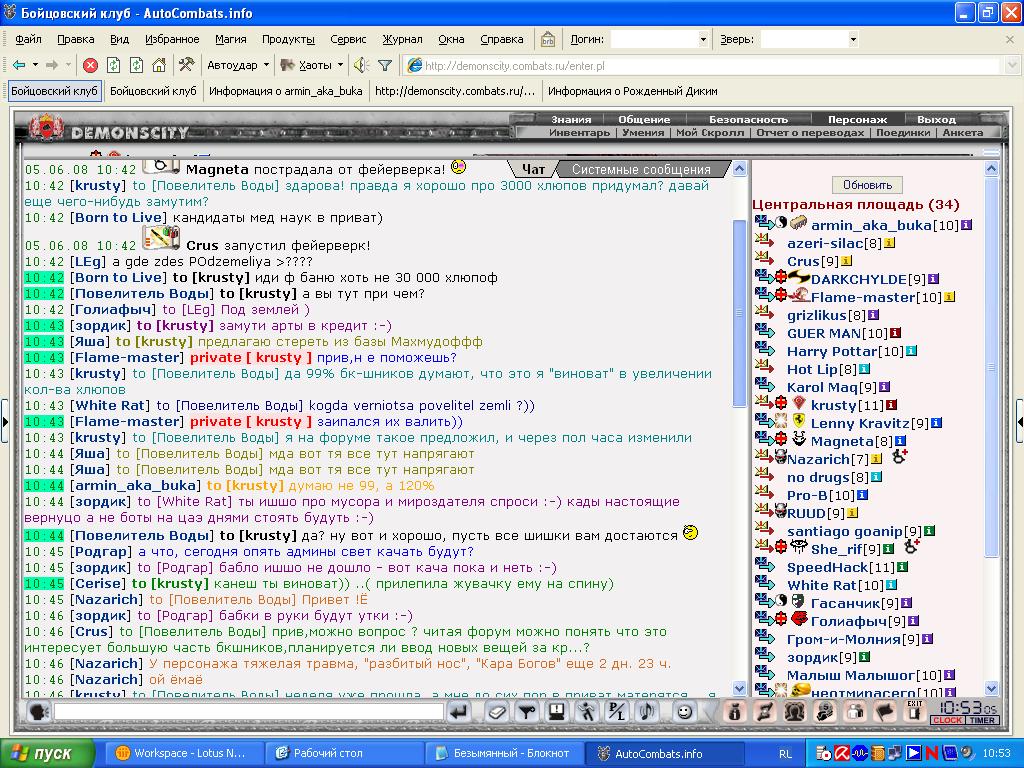Click refresh icon right beside the Home icon
The image size is (1024, 768).
[x=136, y=65]
